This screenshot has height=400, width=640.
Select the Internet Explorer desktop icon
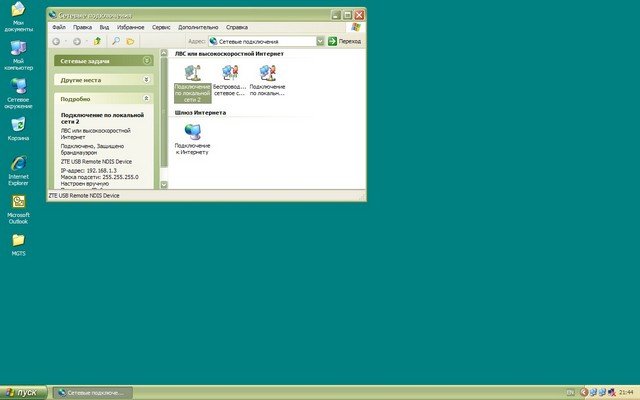18,164
